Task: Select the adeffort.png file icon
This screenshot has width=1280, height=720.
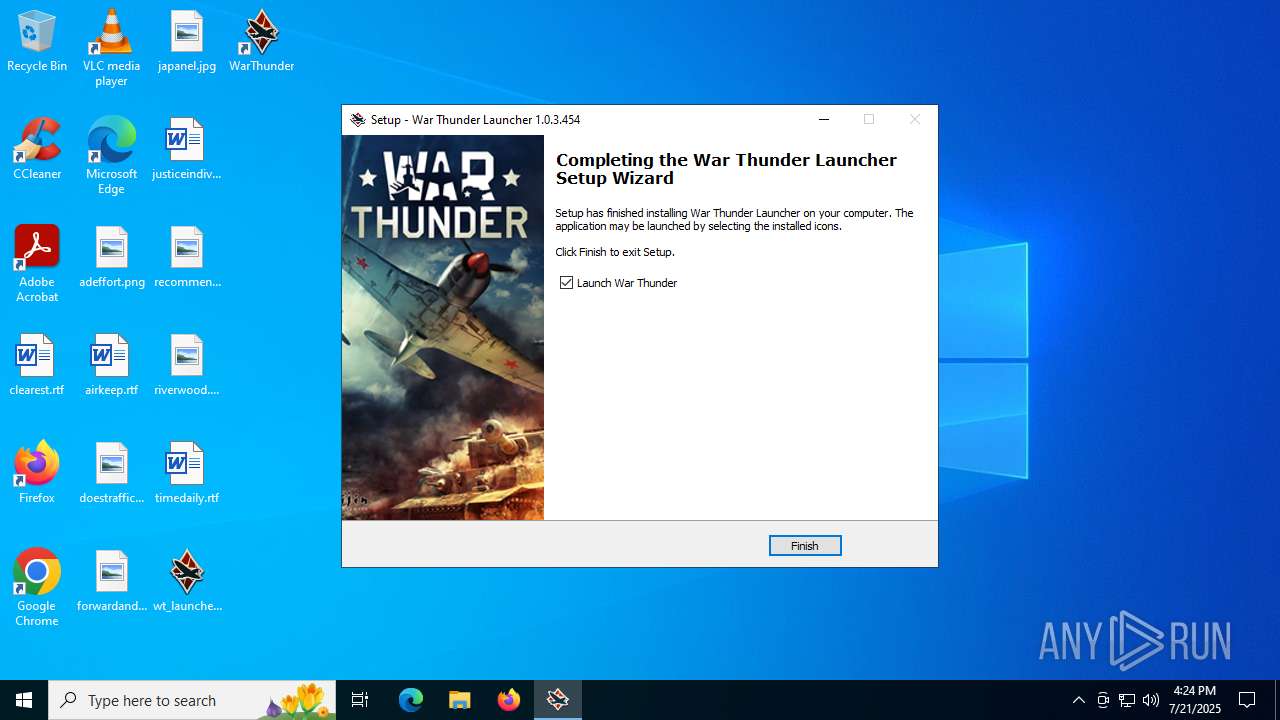Action: [x=112, y=258]
